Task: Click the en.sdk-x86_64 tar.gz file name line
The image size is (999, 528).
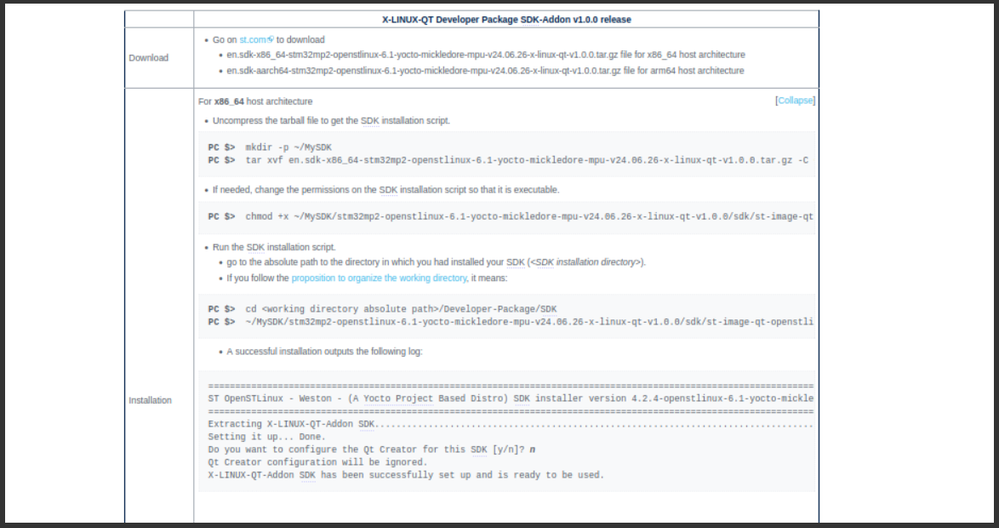Action: tap(486, 55)
